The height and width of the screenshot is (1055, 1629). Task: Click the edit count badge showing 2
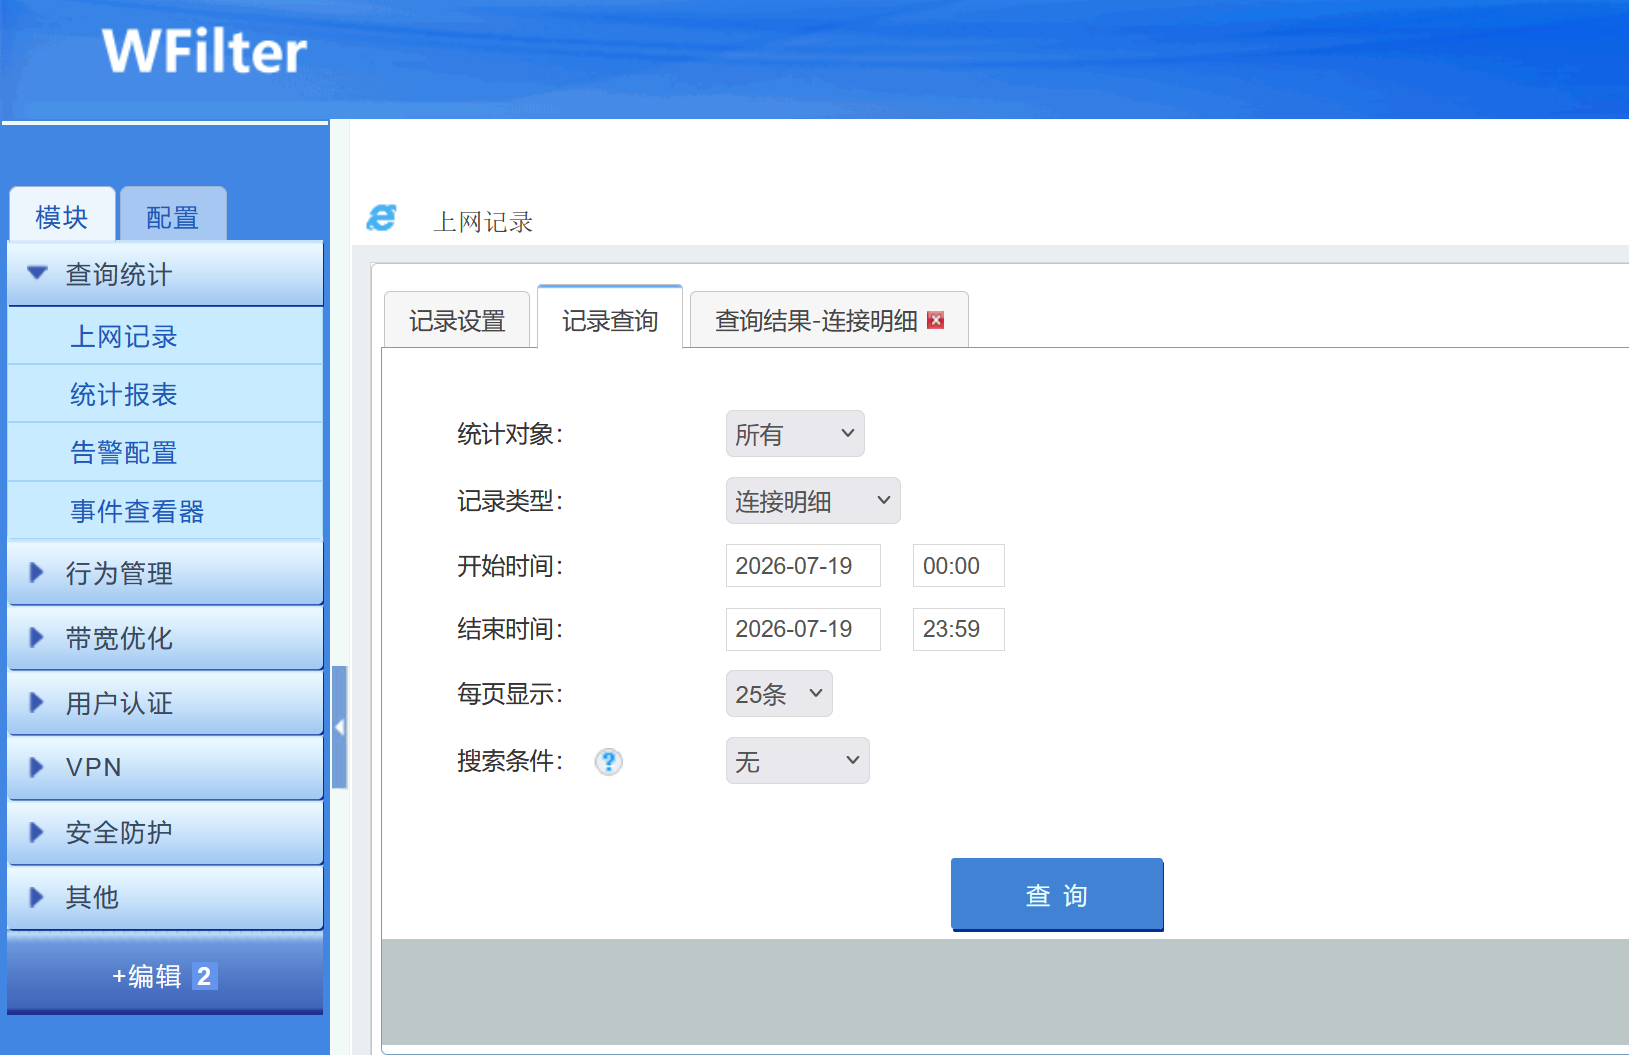tap(204, 976)
